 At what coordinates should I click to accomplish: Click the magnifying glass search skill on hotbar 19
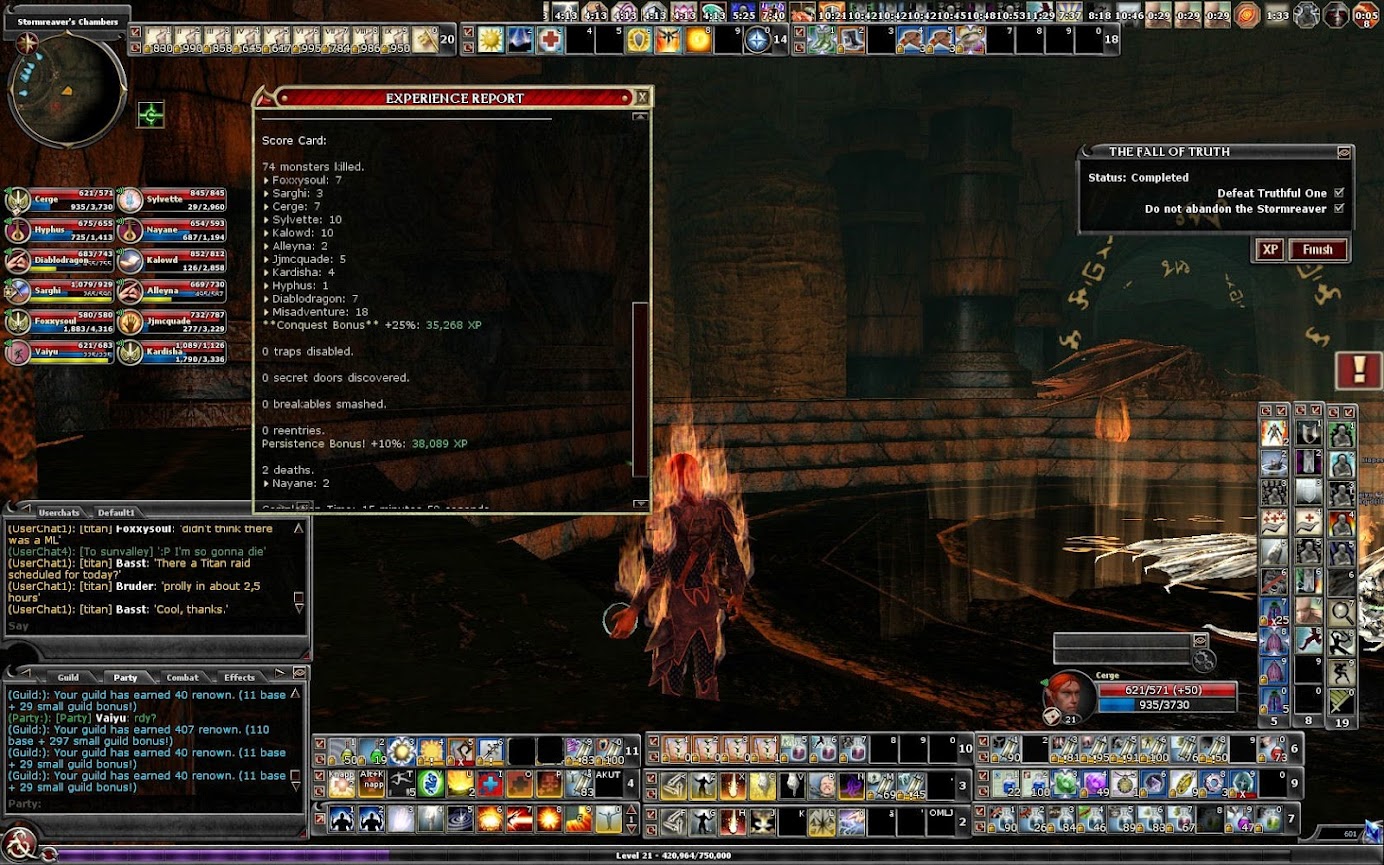(1342, 612)
